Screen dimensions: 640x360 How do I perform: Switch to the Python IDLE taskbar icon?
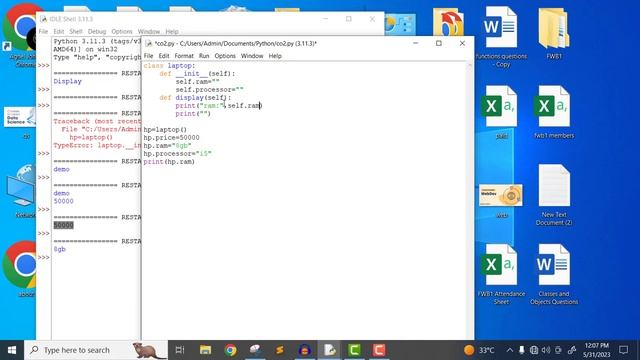[329, 350]
